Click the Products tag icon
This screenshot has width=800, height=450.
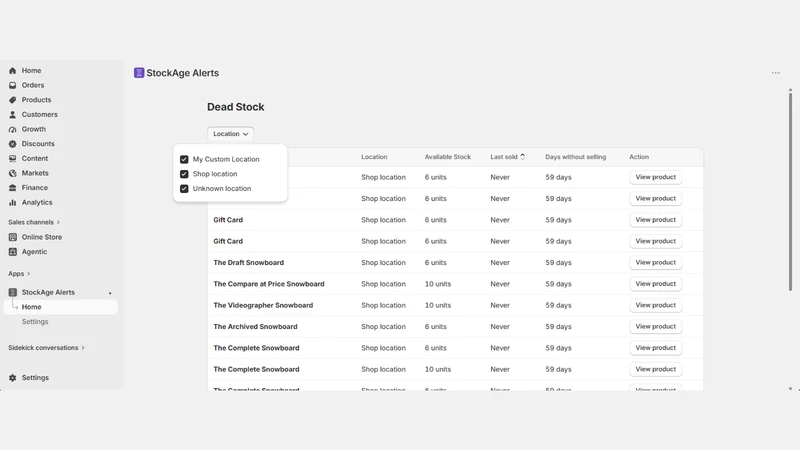pyautogui.click(x=13, y=100)
